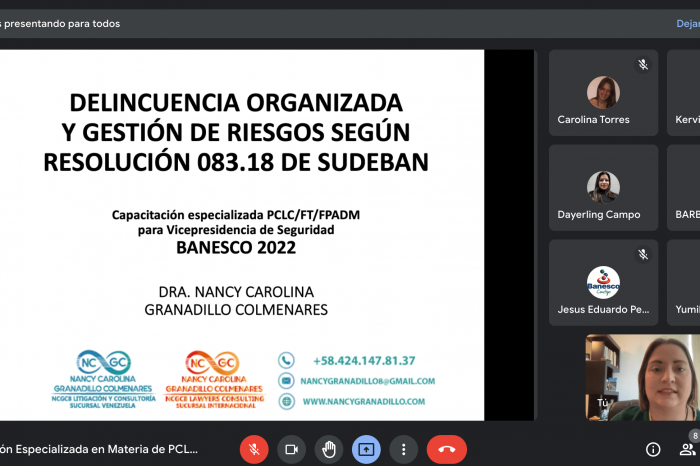Image resolution: width=700 pixels, height=466 pixels.
Task: Click the globe website icon on the slide
Action: tap(286, 401)
